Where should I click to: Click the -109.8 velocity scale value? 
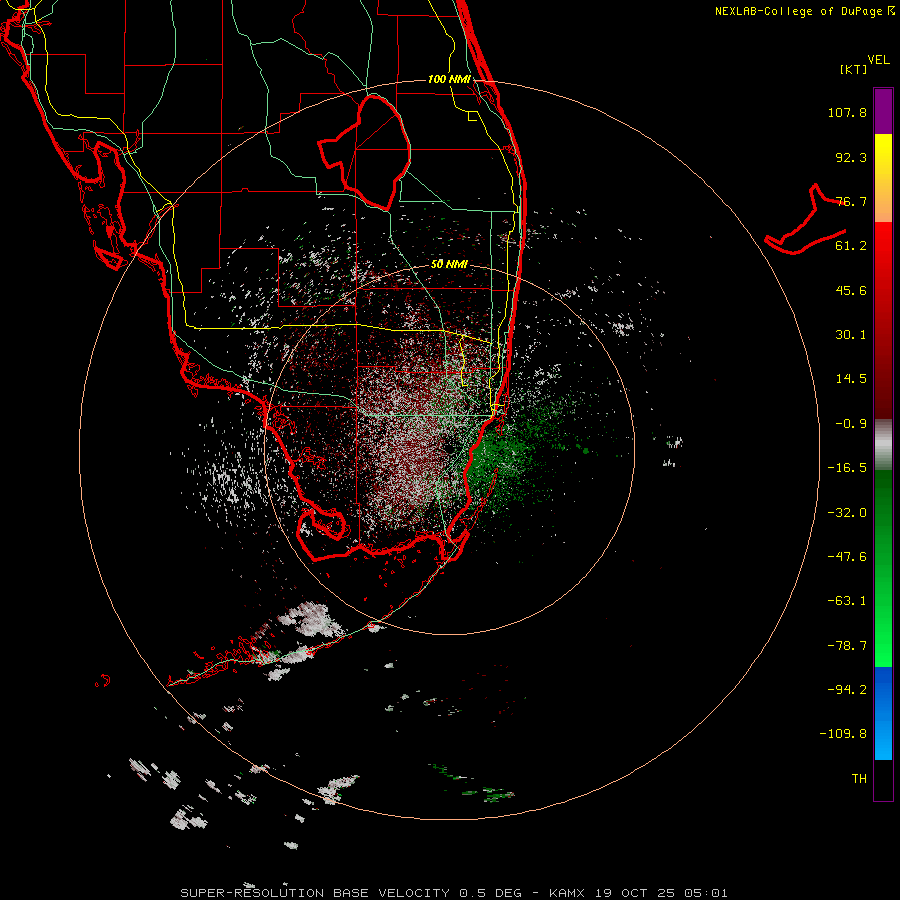pyautogui.click(x=843, y=734)
